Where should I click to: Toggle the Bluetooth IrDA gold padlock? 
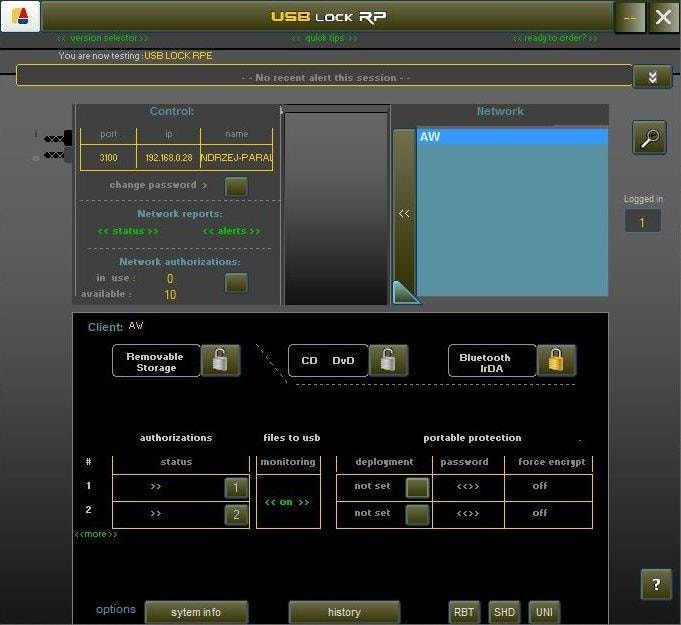point(556,361)
